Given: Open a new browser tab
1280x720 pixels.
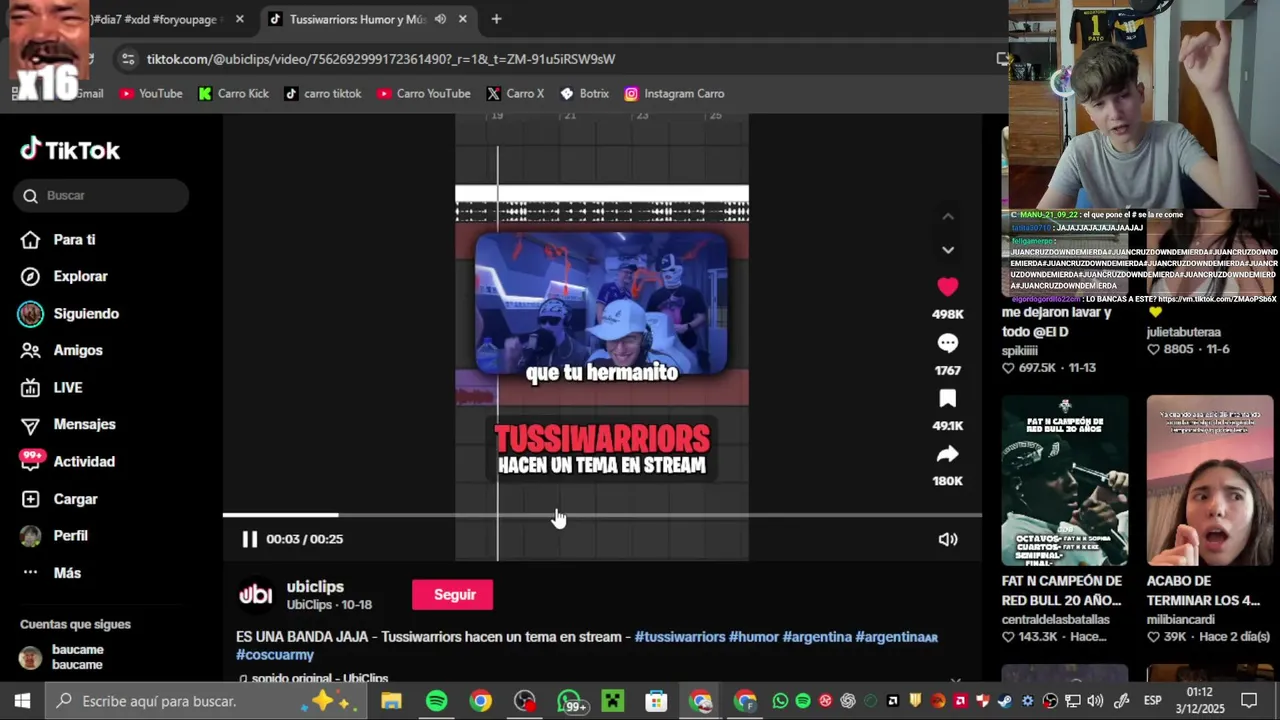Looking at the screenshot, I should click(x=496, y=19).
